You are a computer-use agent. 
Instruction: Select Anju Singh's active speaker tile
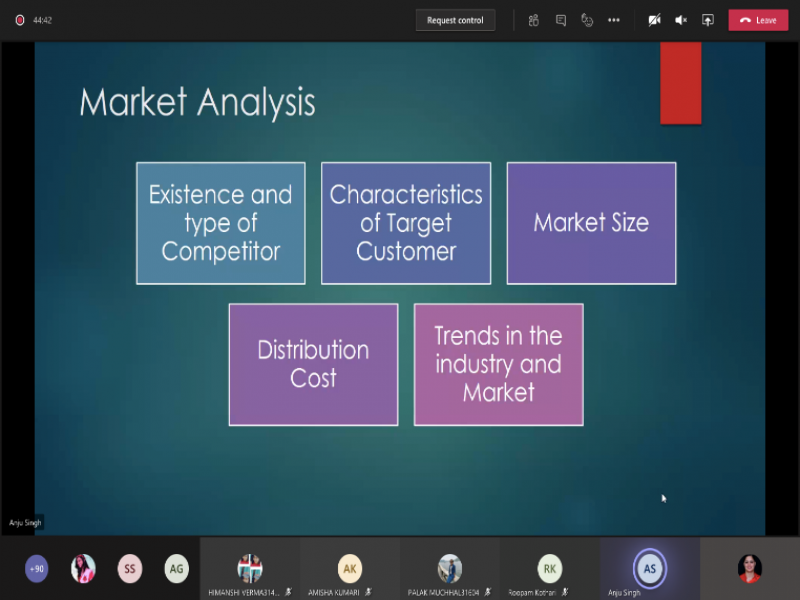[650, 568]
